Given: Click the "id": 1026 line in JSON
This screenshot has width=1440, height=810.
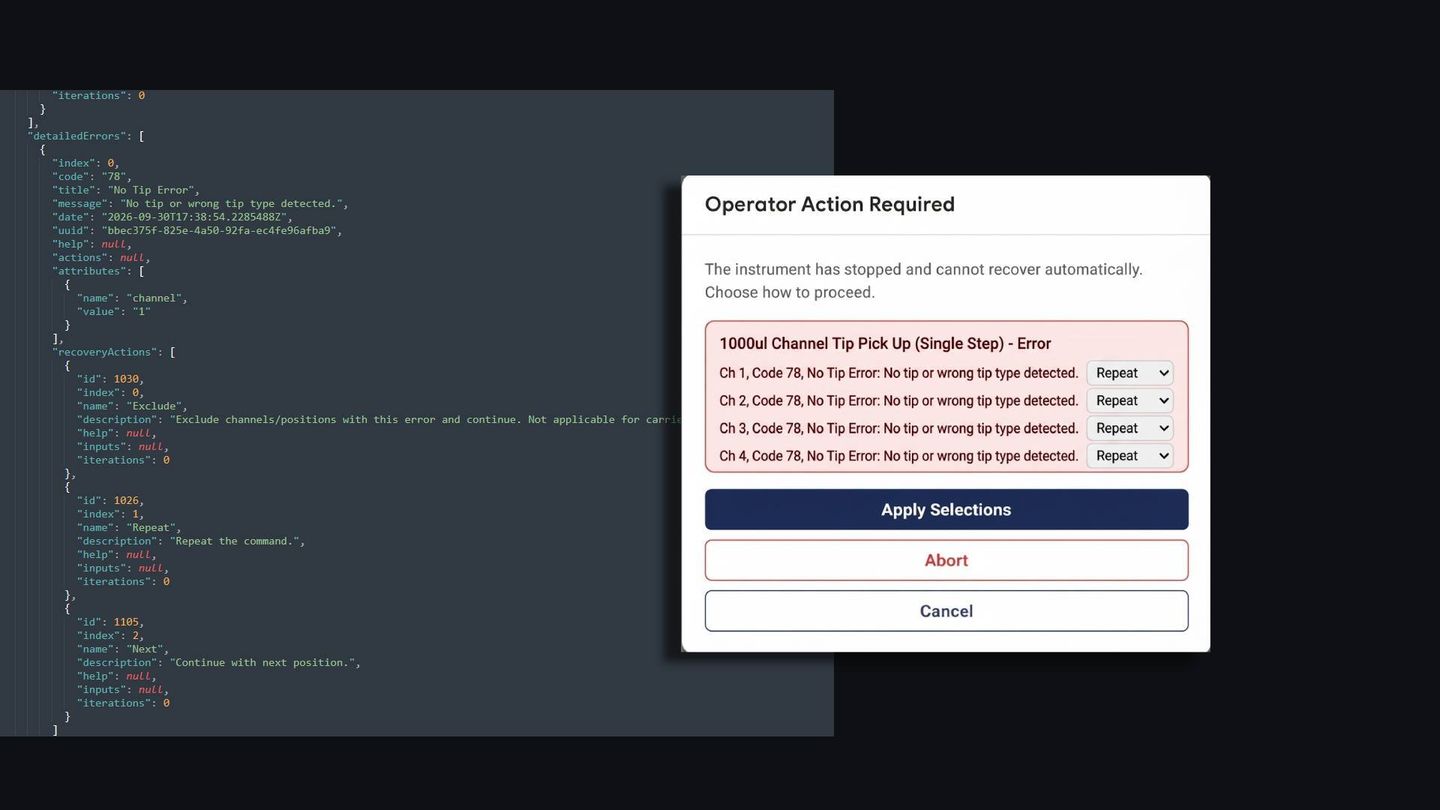Looking at the screenshot, I should click(x=111, y=500).
